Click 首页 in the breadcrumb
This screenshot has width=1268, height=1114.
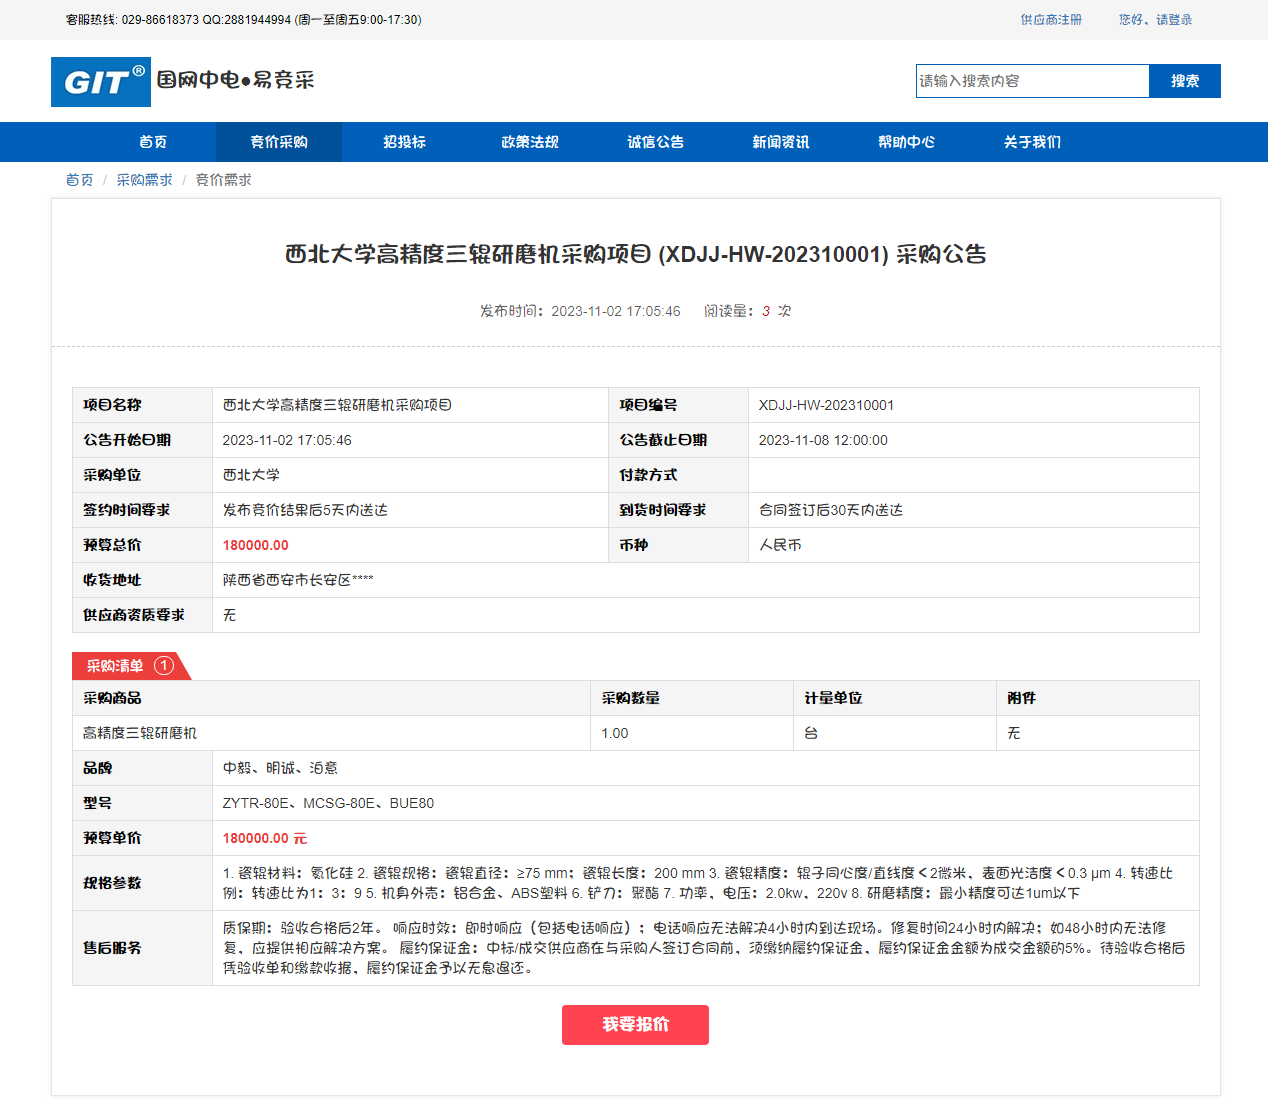[x=79, y=180]
